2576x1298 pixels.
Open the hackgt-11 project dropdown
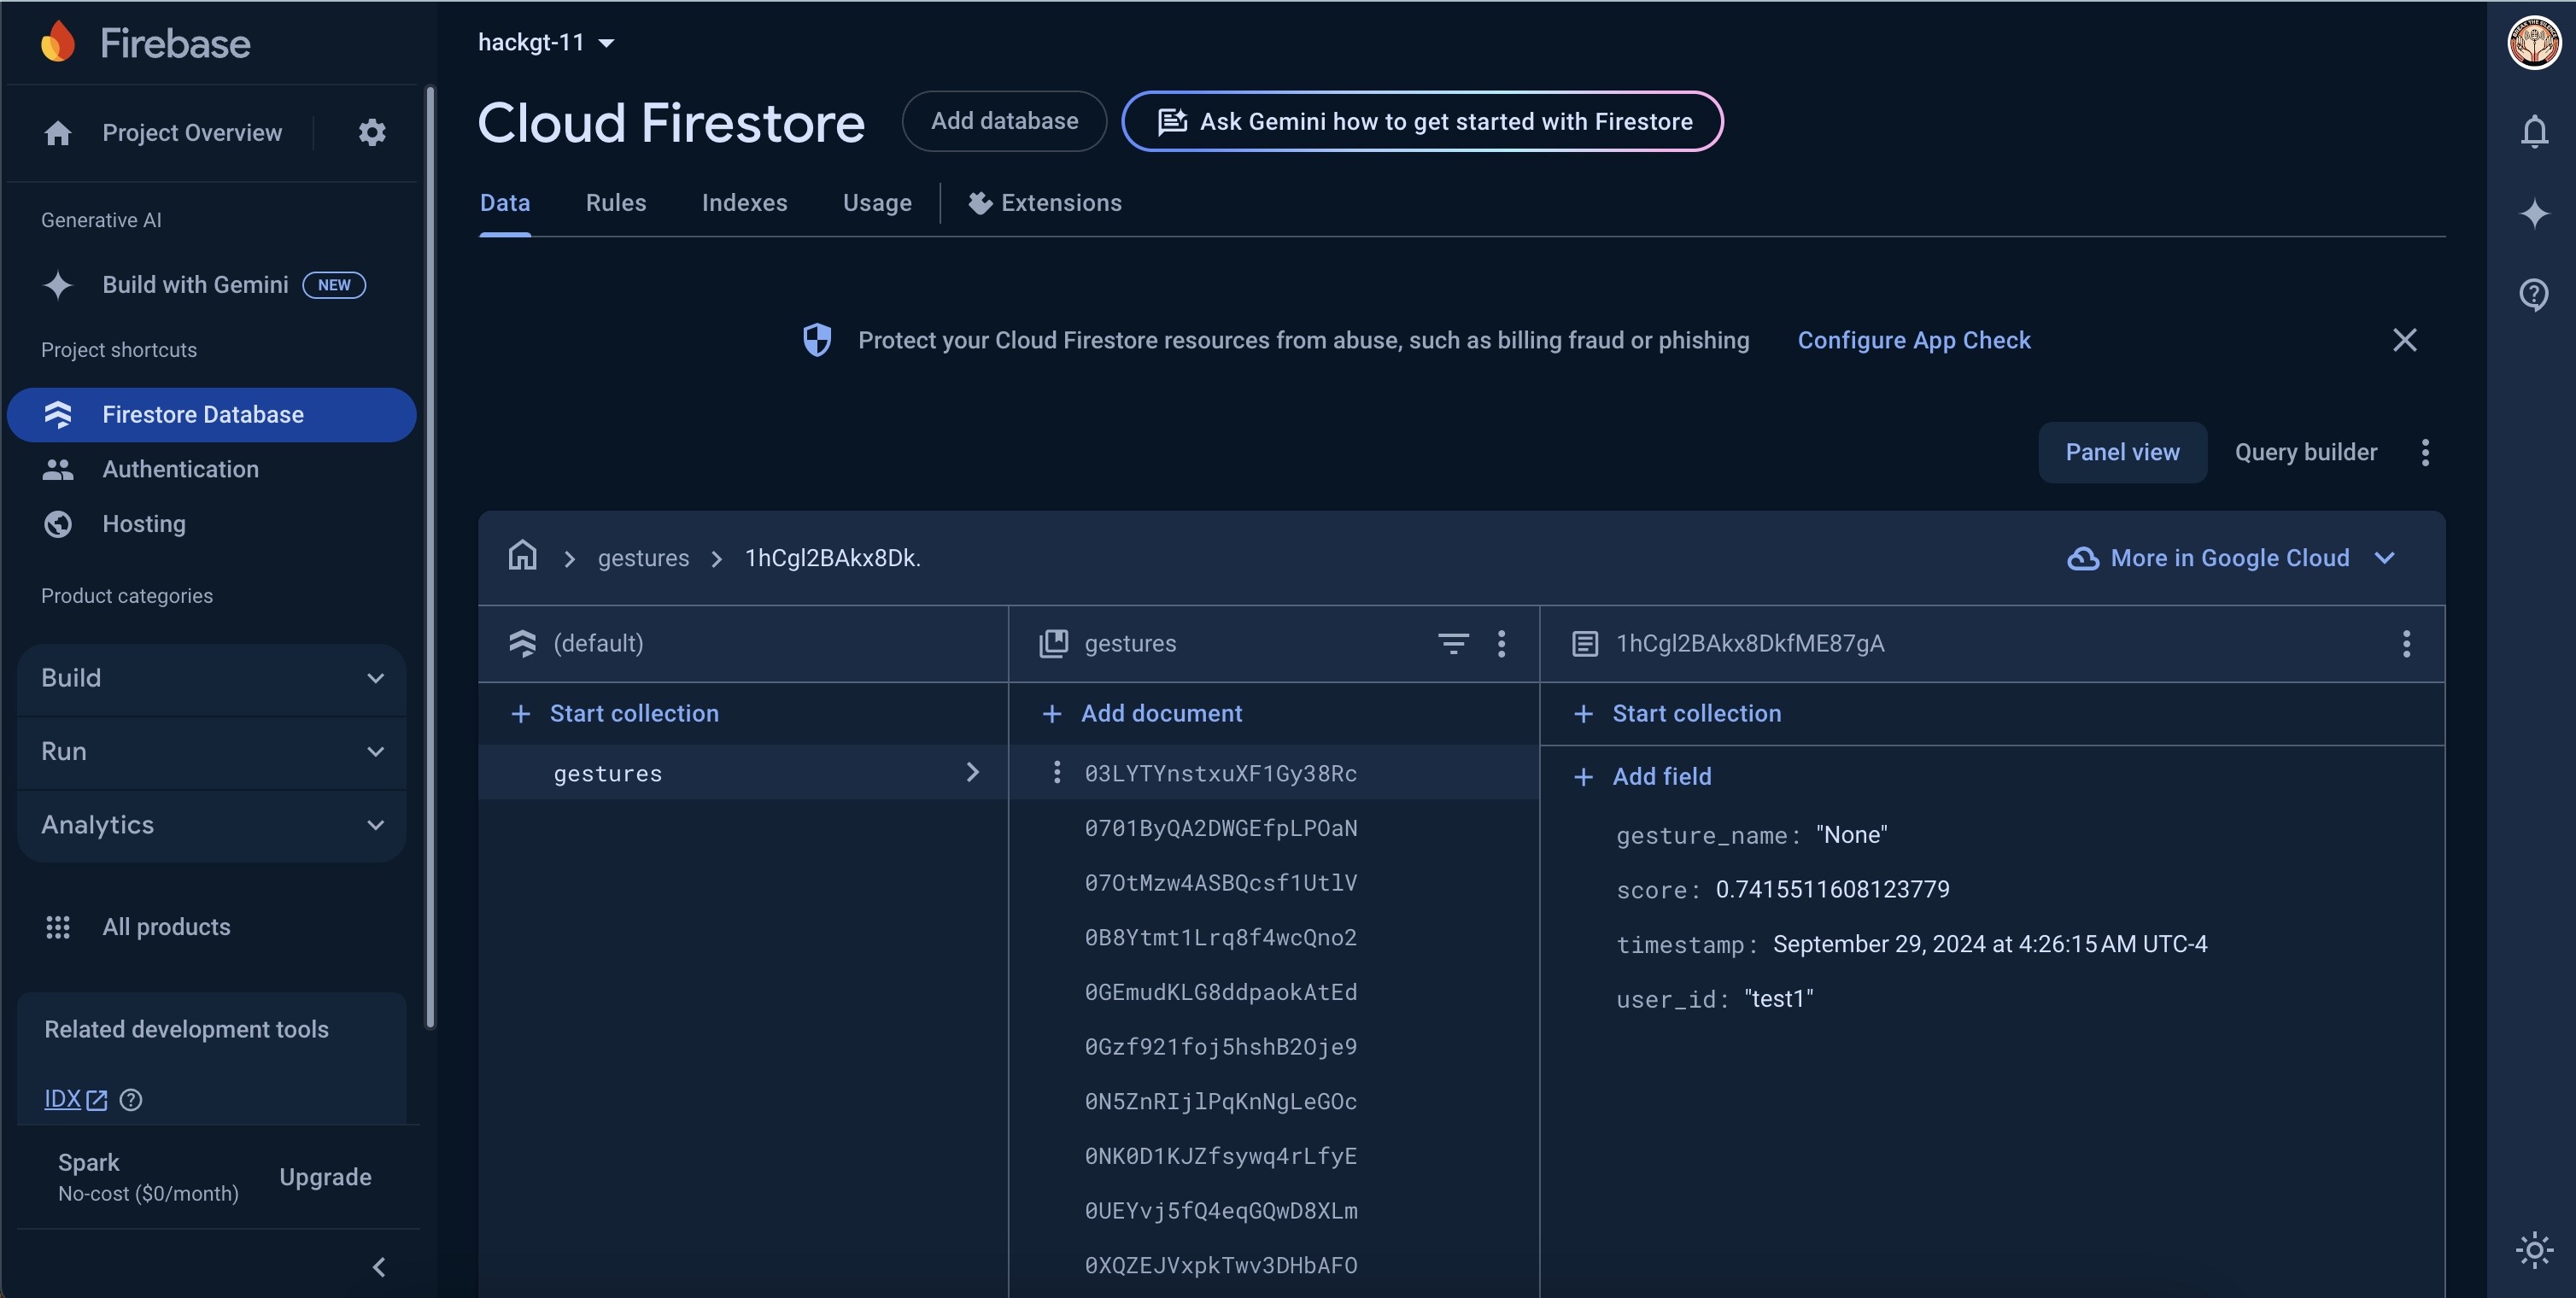(546, 42)
